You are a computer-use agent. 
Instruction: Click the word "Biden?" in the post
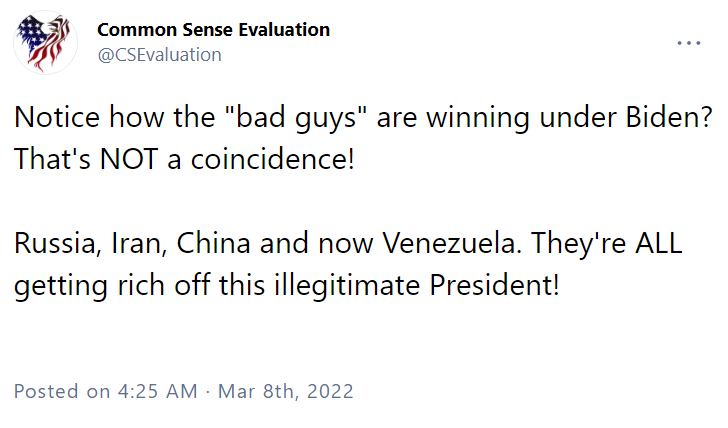[x=669, y=117]
